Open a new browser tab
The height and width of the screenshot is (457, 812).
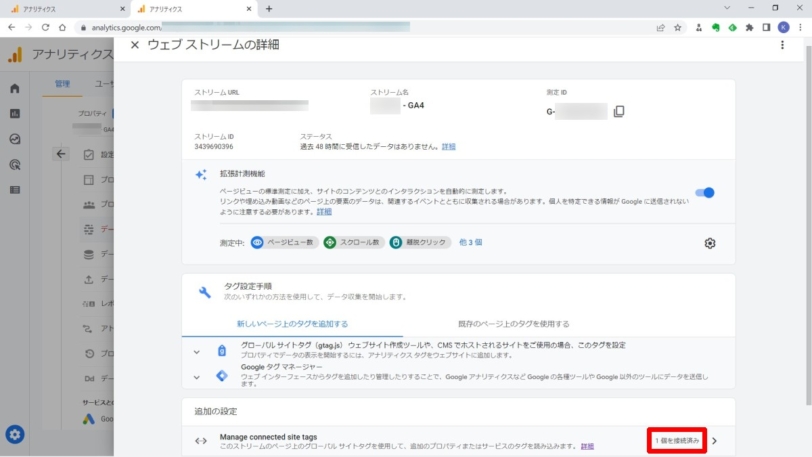[x=269, y=9]
